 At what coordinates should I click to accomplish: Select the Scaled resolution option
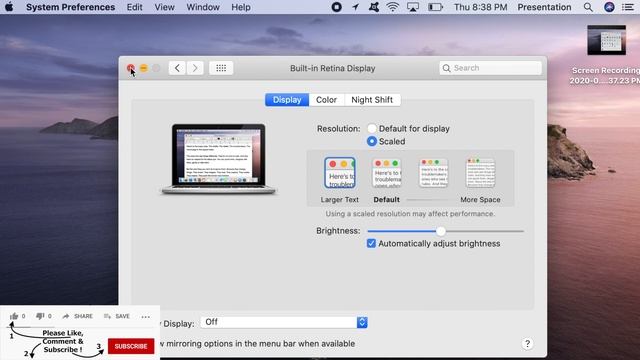371,141
